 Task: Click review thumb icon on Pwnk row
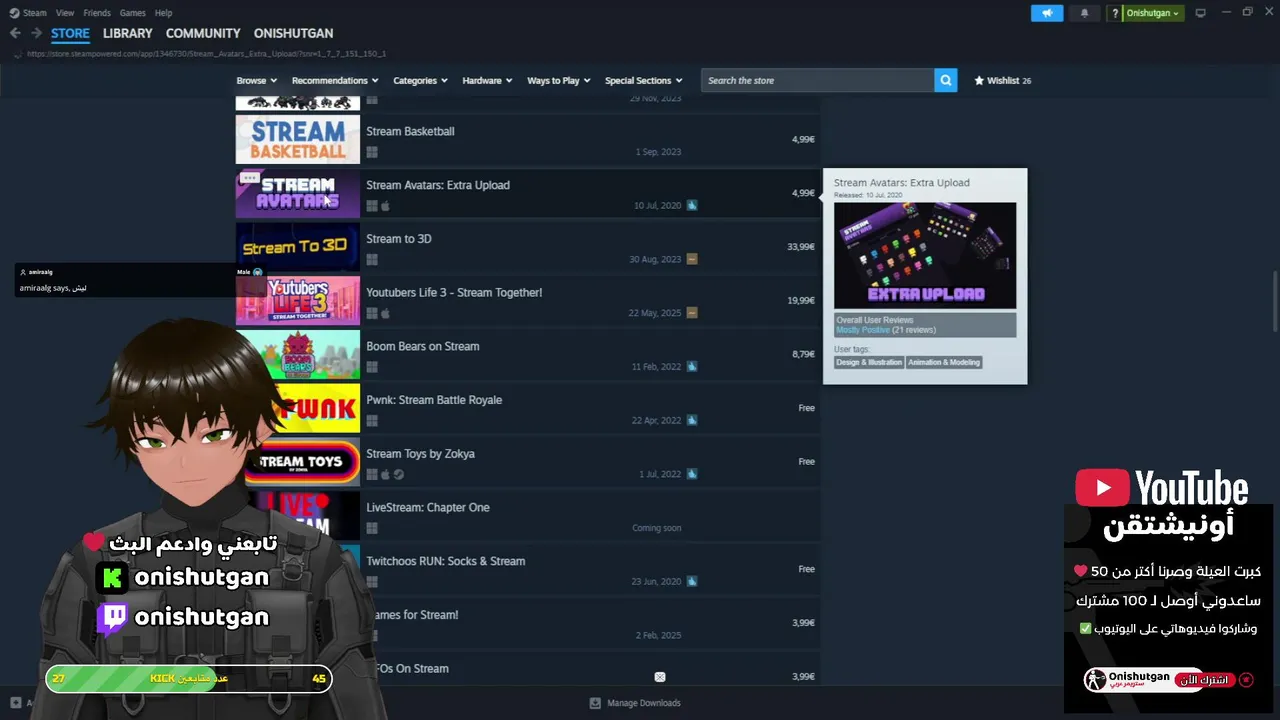coord(692,420)
